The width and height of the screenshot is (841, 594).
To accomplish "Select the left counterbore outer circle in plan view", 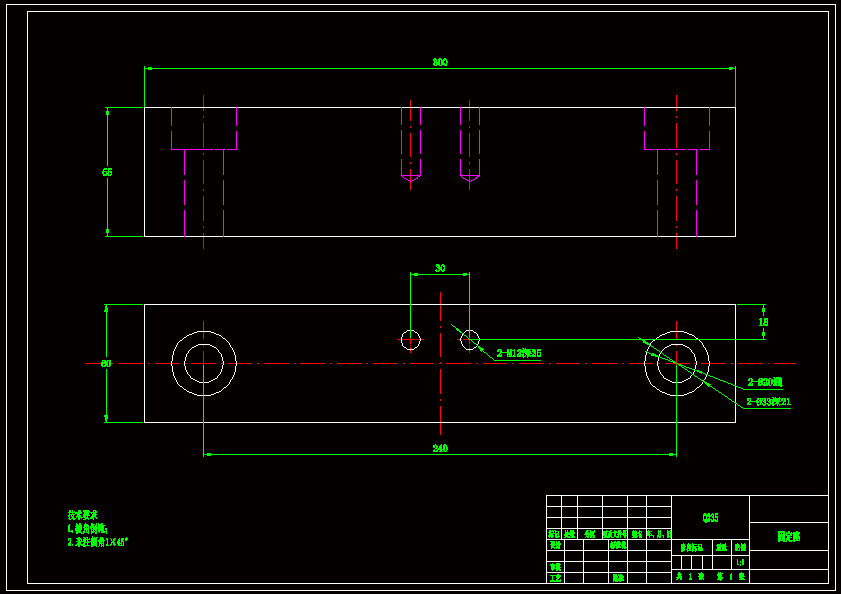I will pyautogui.click(x=204, y=363).
